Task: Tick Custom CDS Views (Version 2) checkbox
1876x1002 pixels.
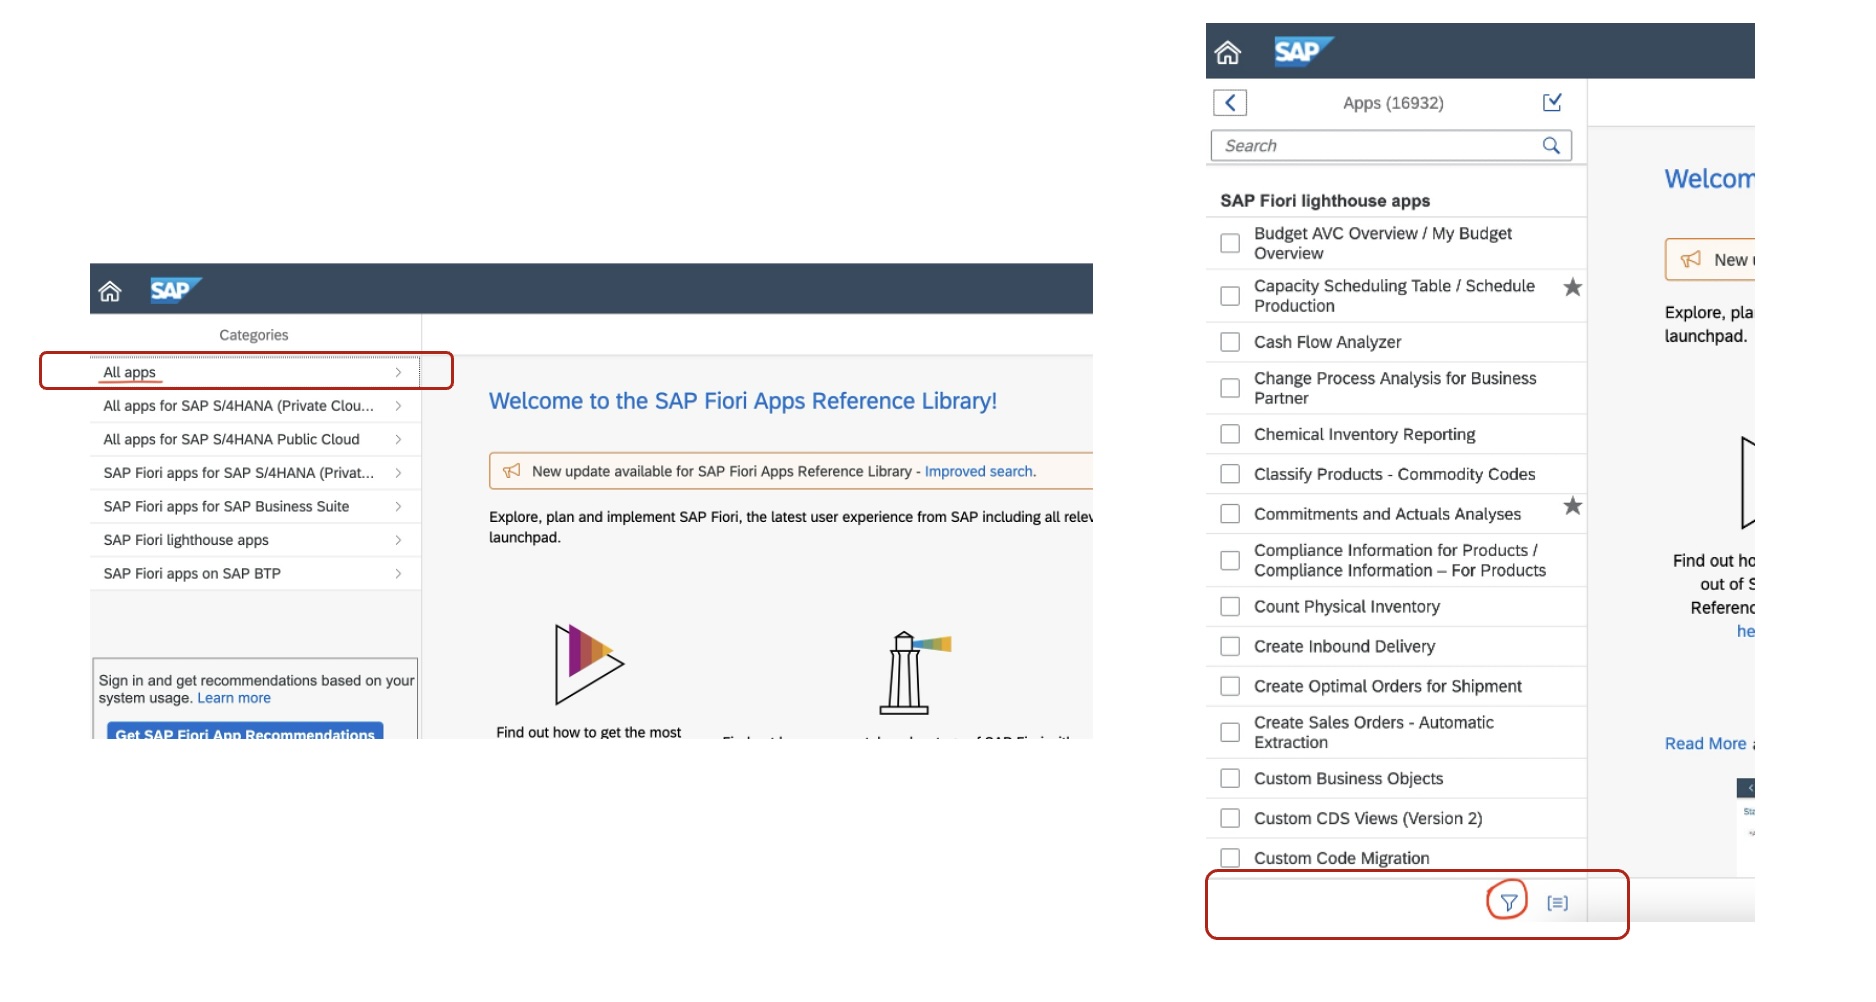Action: [x=1230, y=818]
